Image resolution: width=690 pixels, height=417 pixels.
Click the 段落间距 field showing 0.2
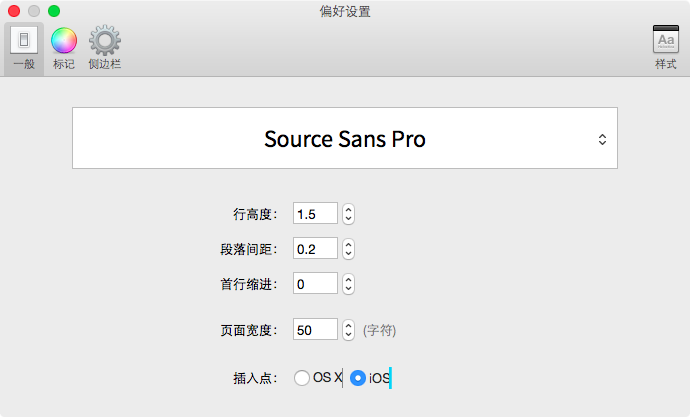[x=315, y=249]
